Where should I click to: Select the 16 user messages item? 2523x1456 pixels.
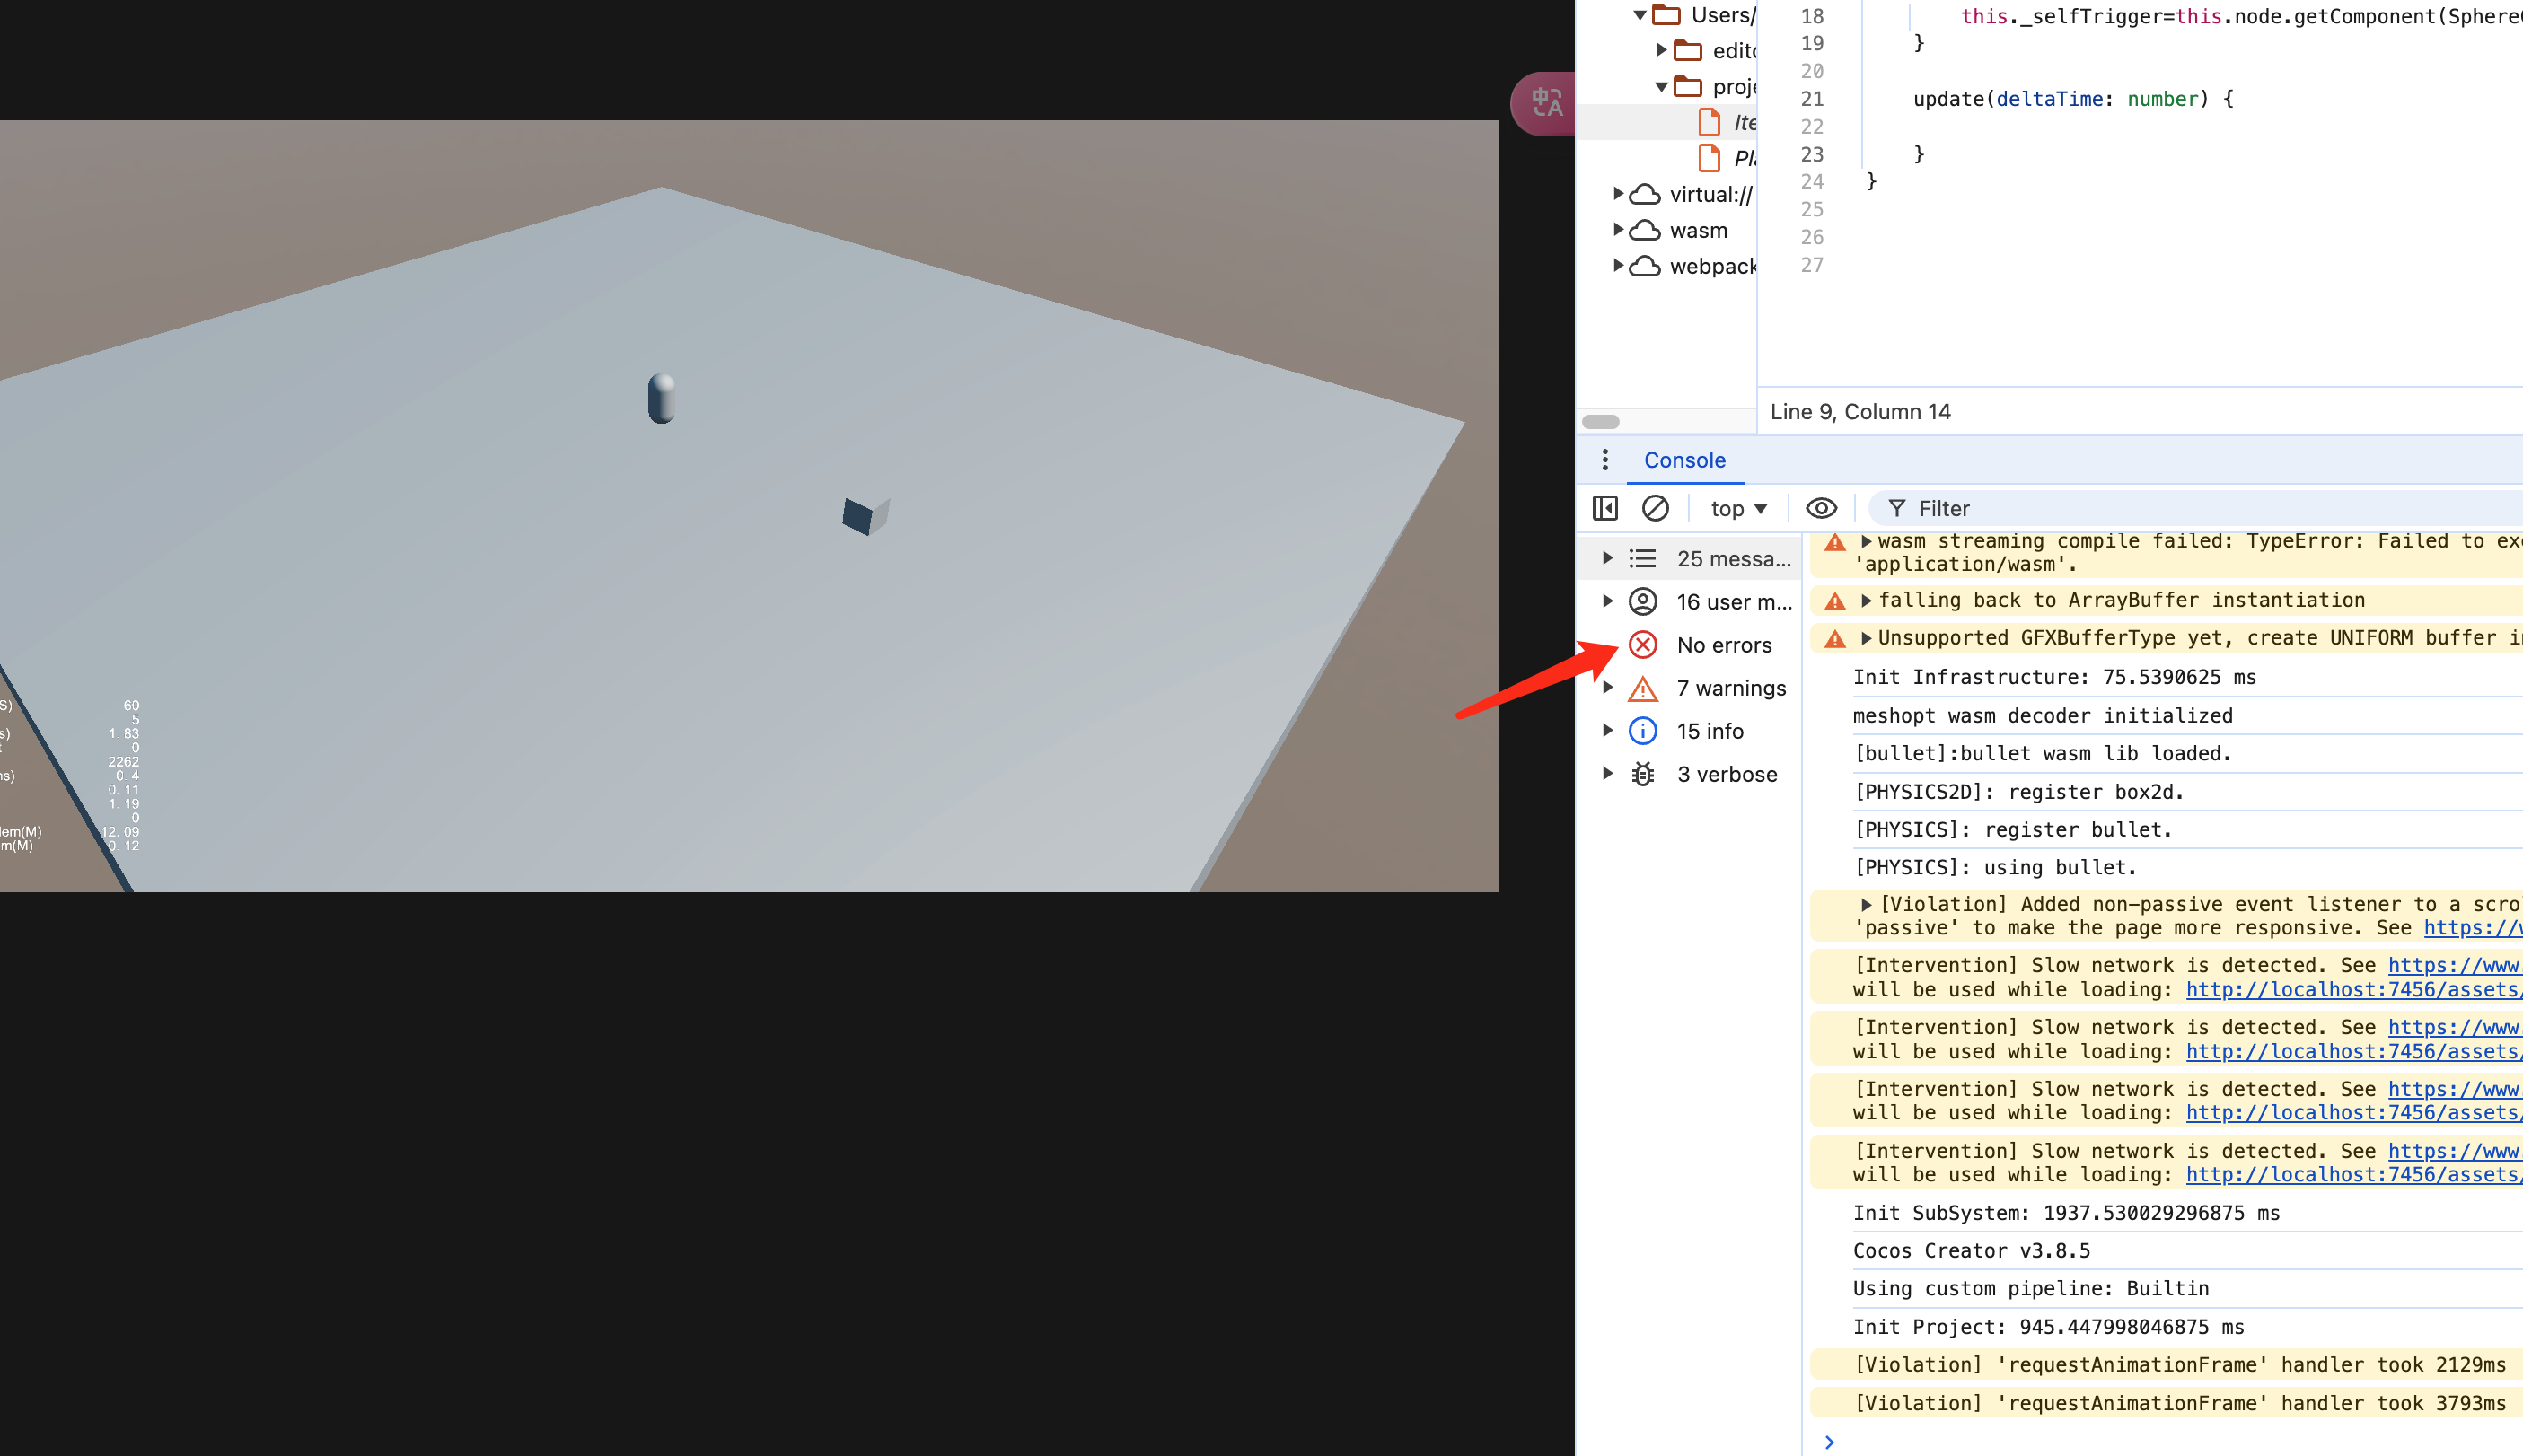tap(1733, 602)
